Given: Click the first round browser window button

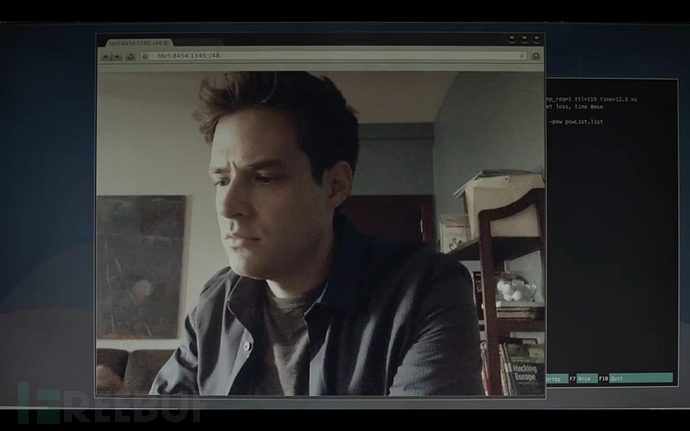Looking at the screenshot, I should 512,39.
